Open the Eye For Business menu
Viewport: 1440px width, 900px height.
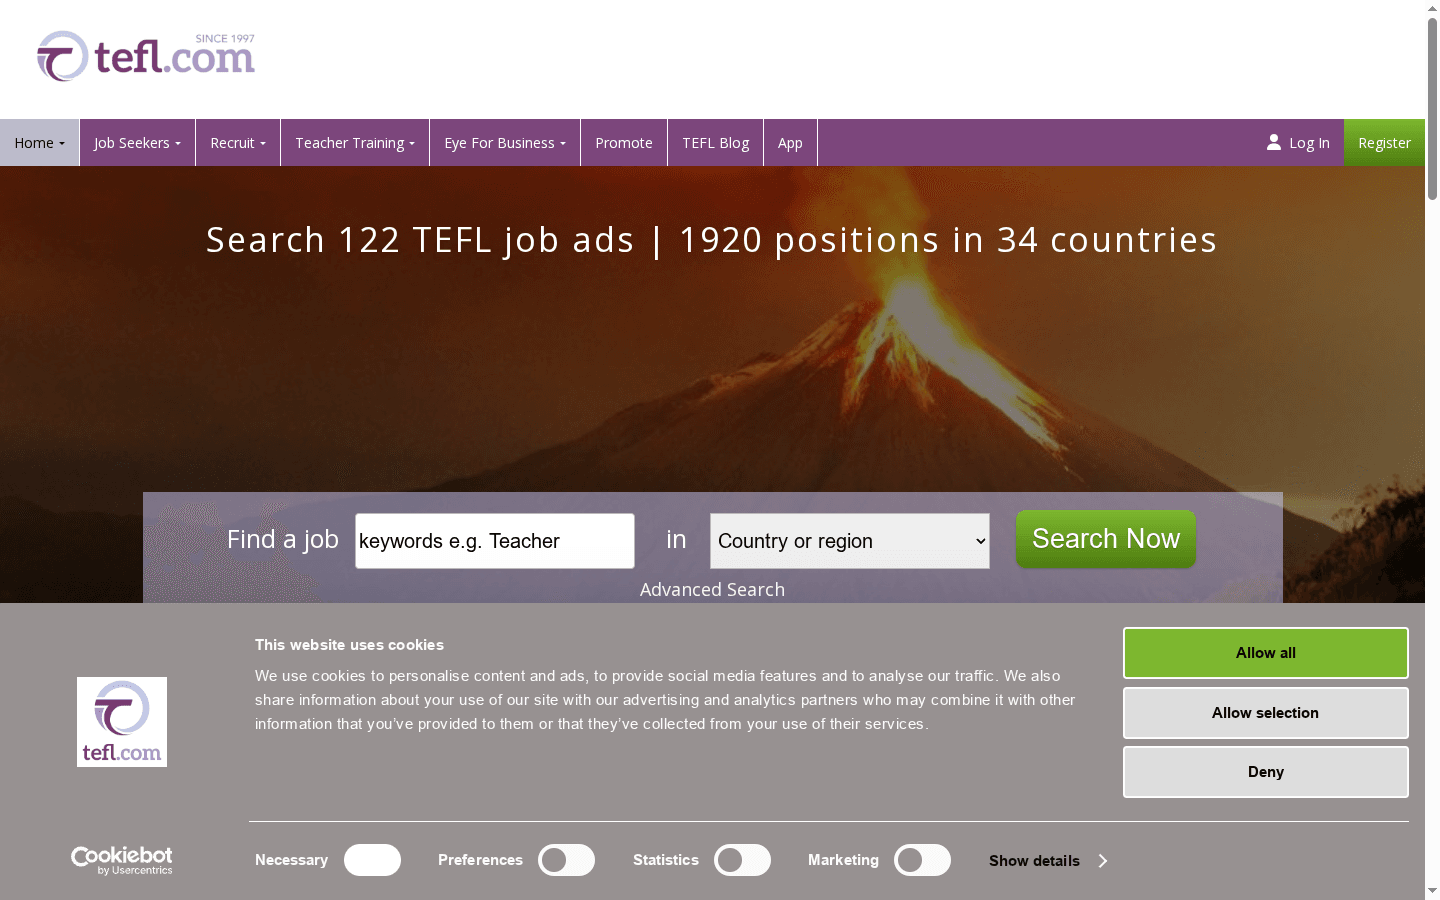point(504,142)
